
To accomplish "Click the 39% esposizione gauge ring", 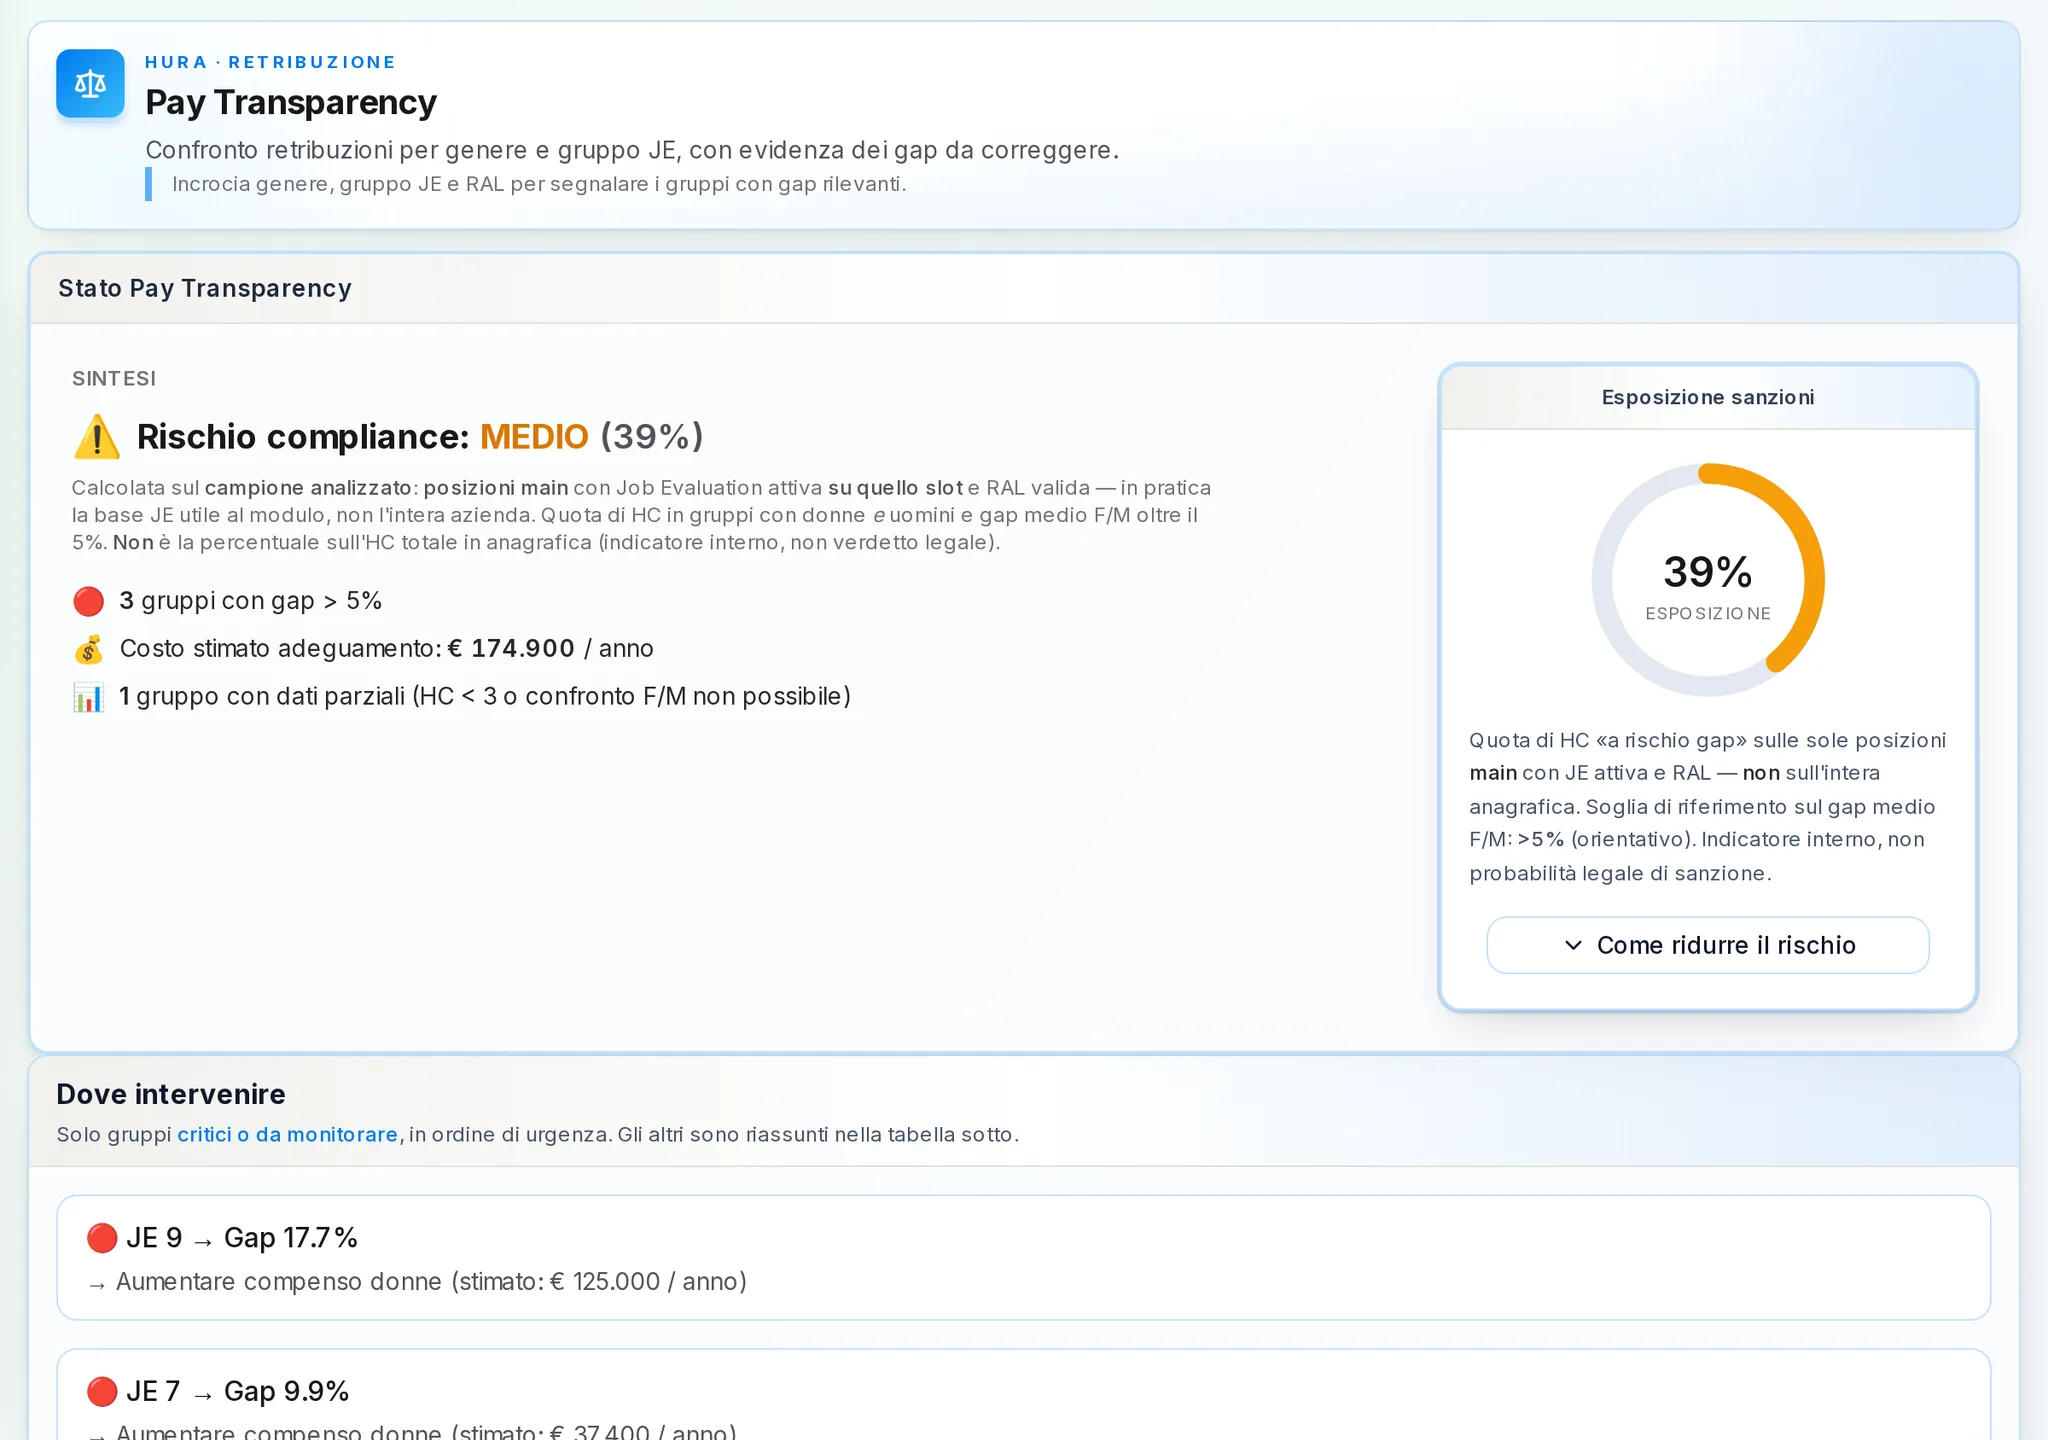I will pyautogui.click(x=1708, y=580).
